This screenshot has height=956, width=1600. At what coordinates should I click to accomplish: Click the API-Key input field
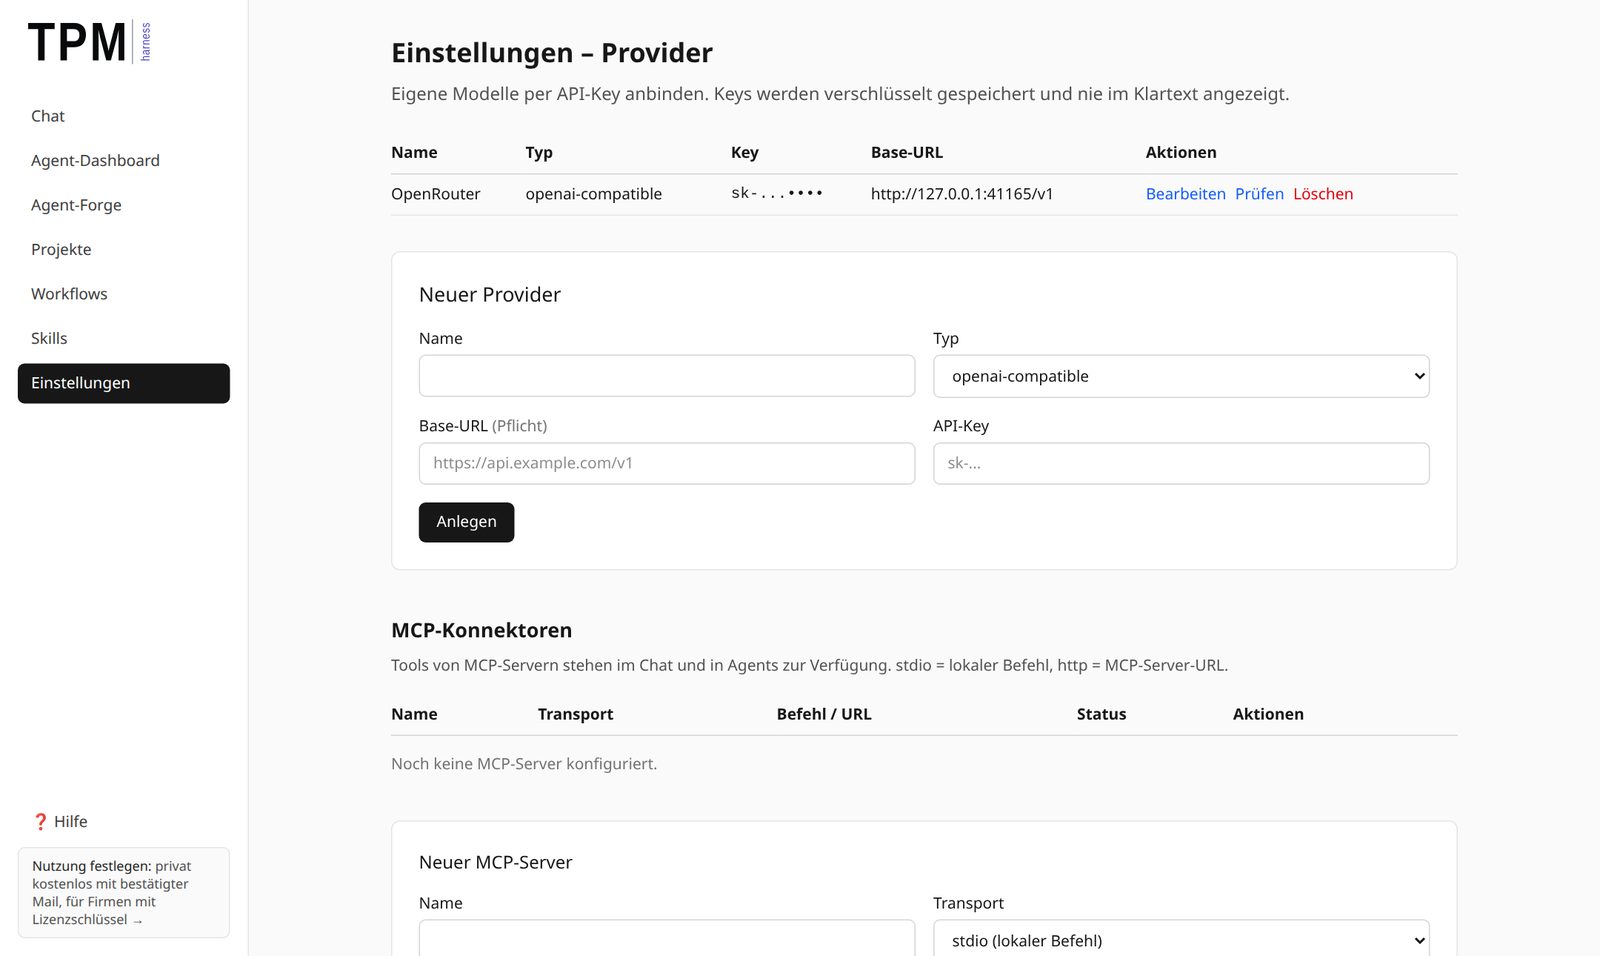click(1181, 463)
